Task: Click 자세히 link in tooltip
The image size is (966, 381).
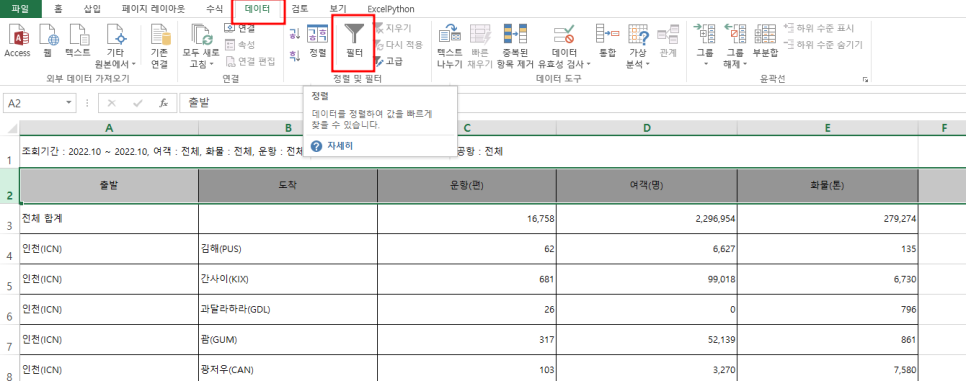Action: coord(339,146)
